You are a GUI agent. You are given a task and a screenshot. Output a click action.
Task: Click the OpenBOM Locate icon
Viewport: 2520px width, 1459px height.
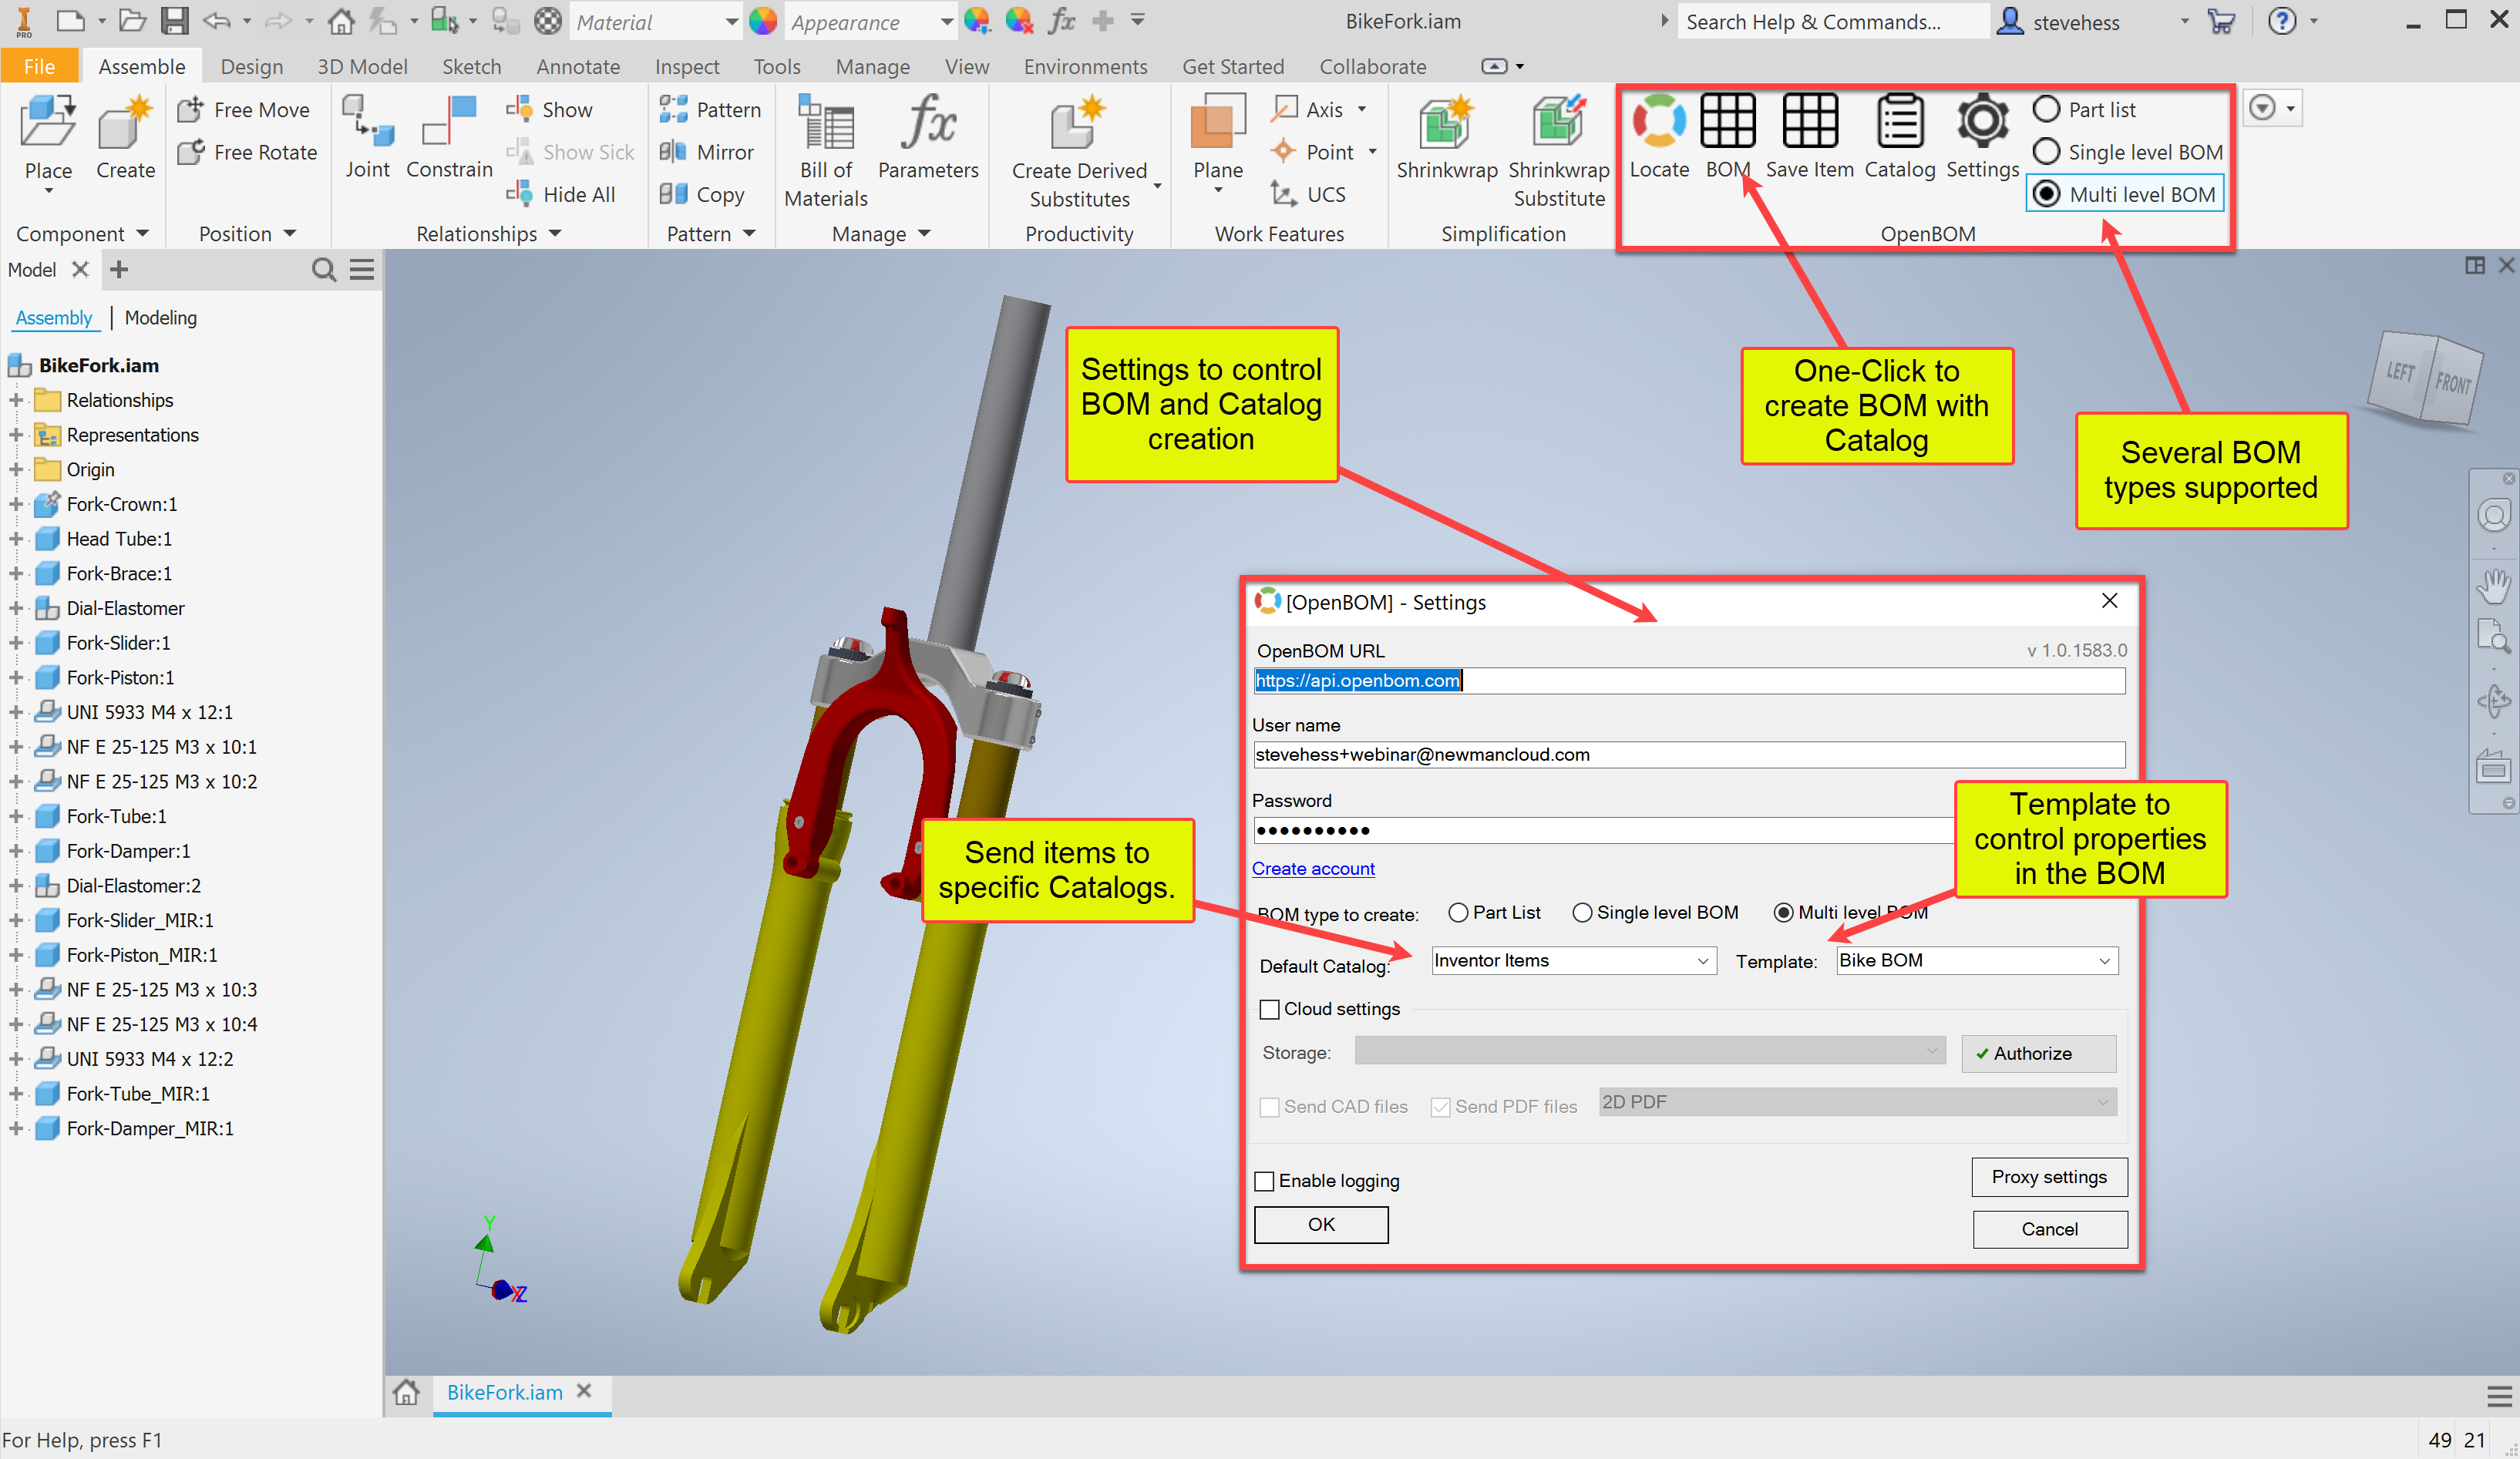pyautogui.click(x=1658, y=122)
